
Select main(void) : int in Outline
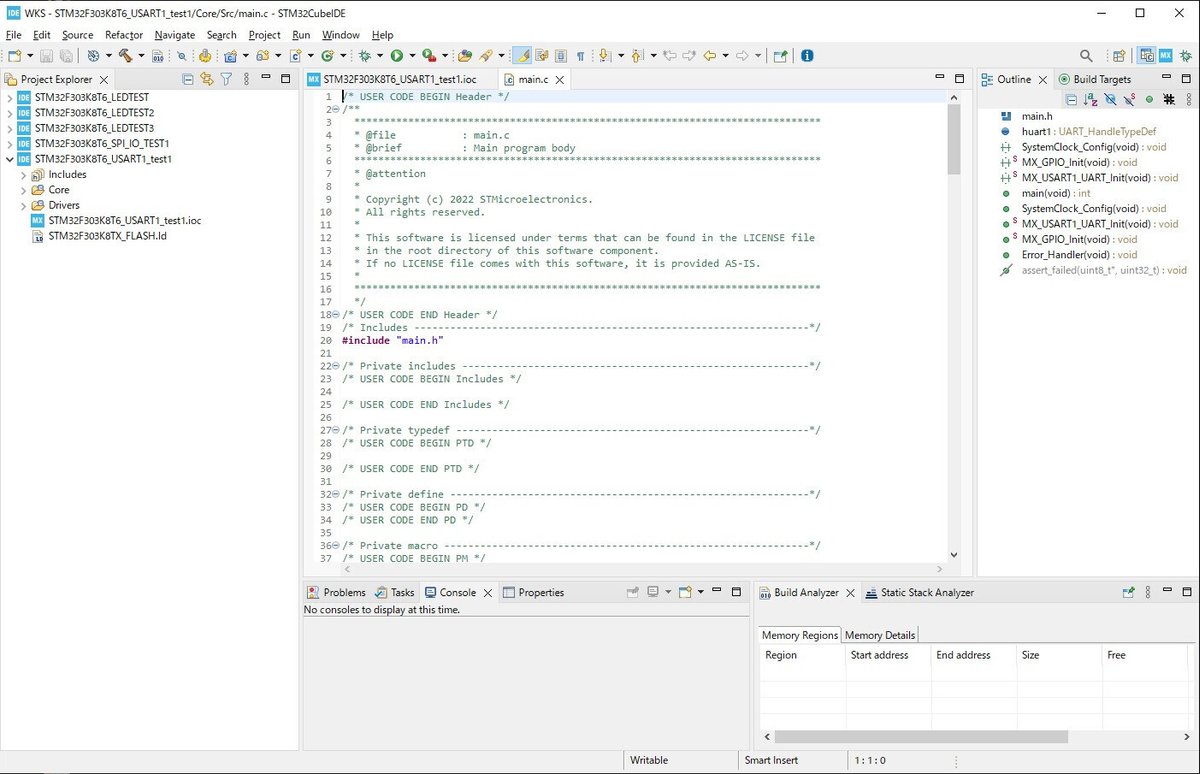(x=1056, y=193)
